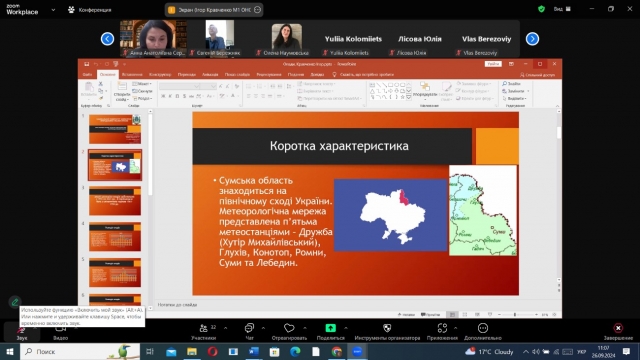The height and width of the screenshot is (360, 640).
Task: Open the Приложения apps icon
Action: pyautogui.click(x=442, y=328)
